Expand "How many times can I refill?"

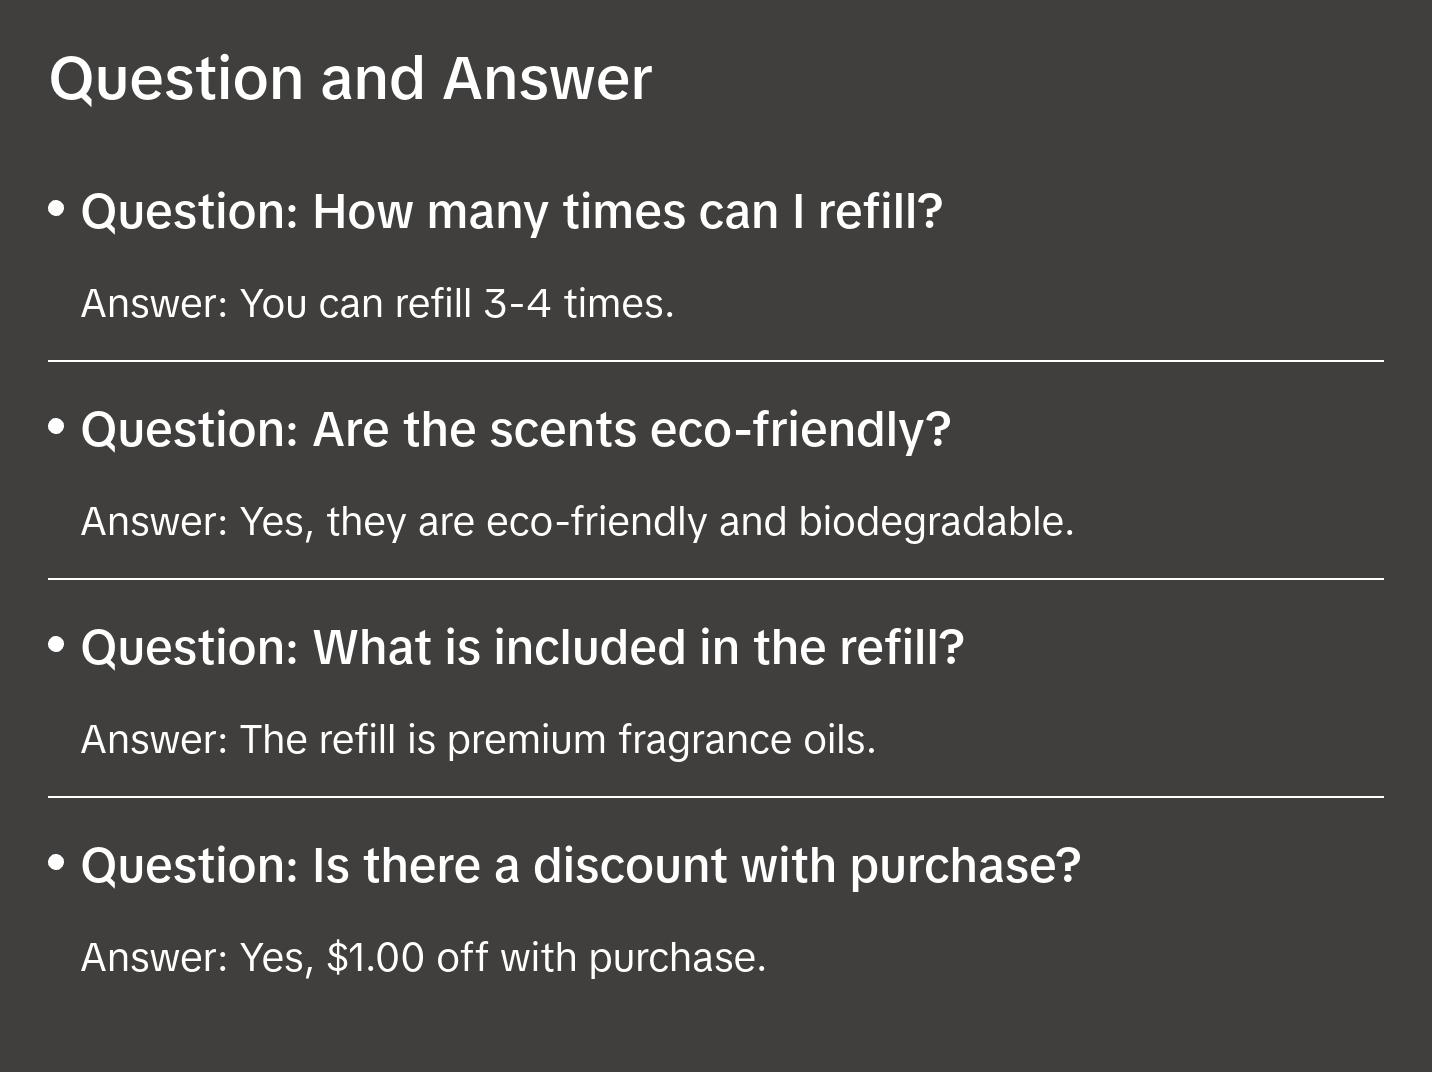511,212
